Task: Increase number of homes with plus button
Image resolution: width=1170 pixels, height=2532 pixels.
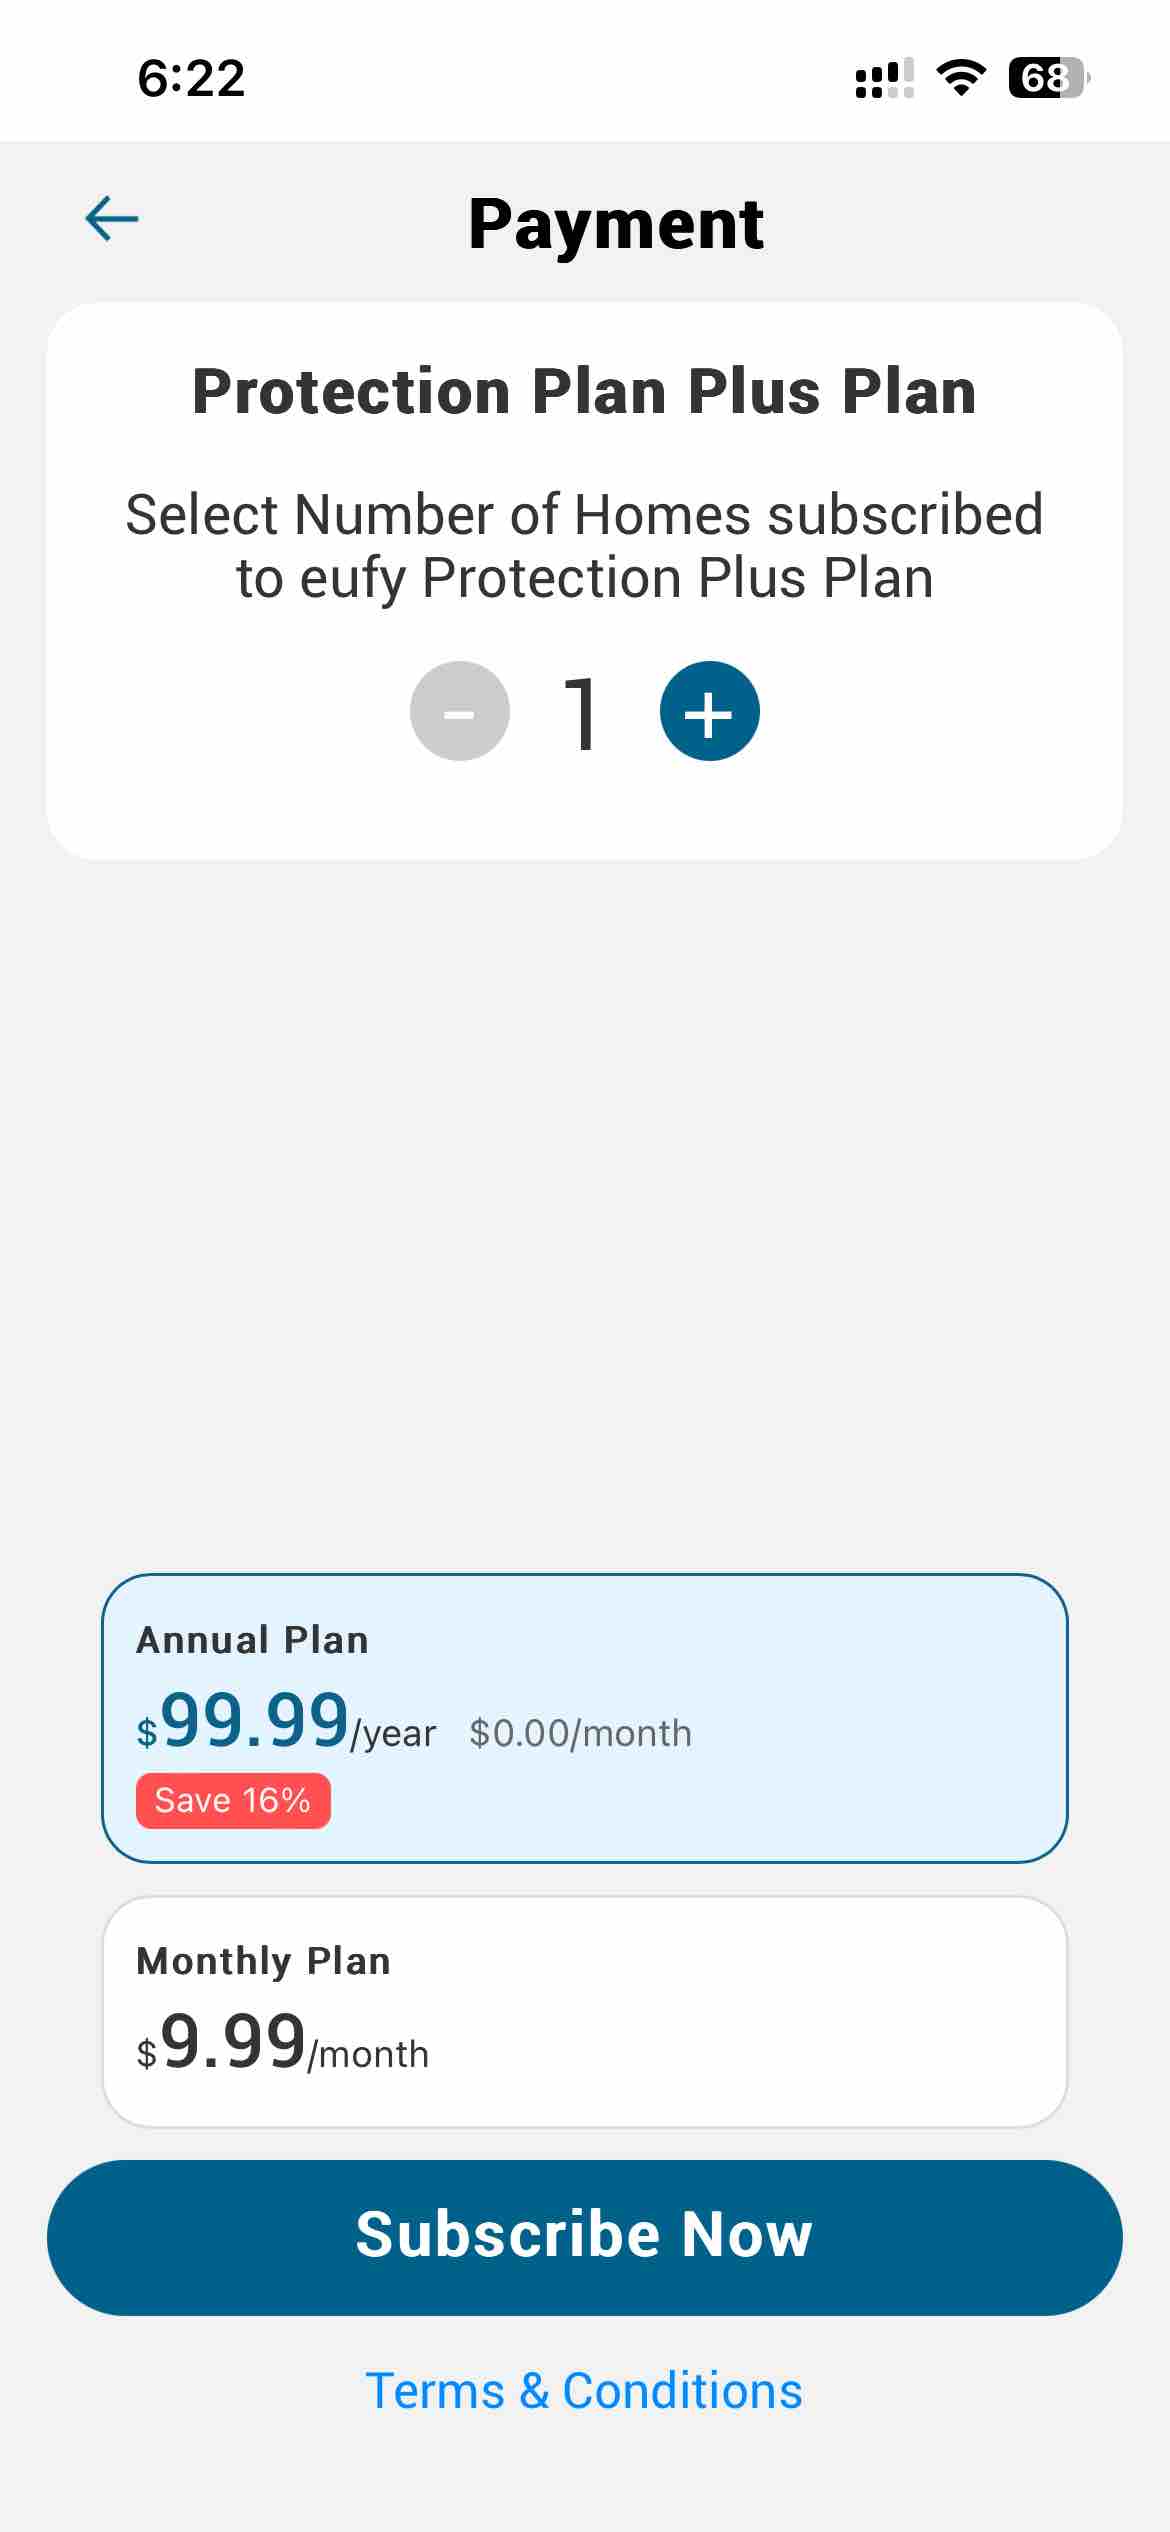Action: [709, 712]
